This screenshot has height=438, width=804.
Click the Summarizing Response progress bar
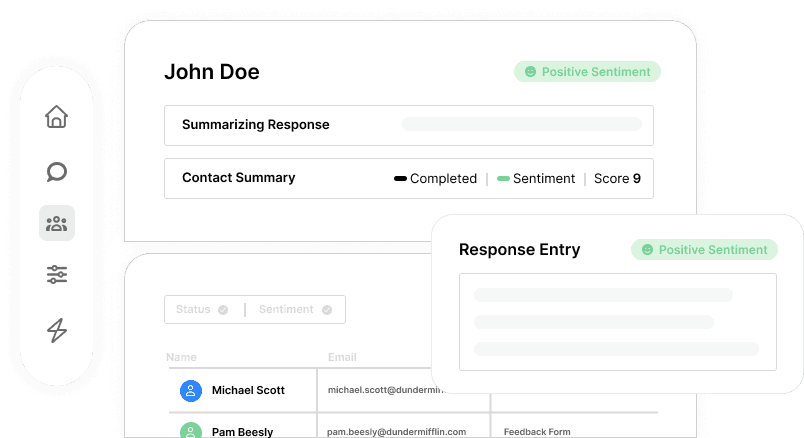pyautogui.click(x=521, y=125)
